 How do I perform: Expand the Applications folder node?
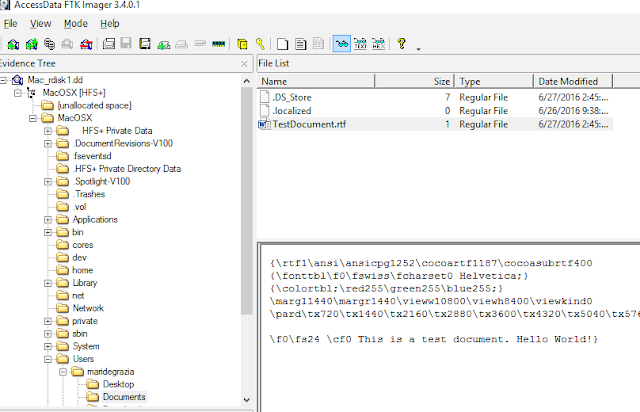[48, 220]
